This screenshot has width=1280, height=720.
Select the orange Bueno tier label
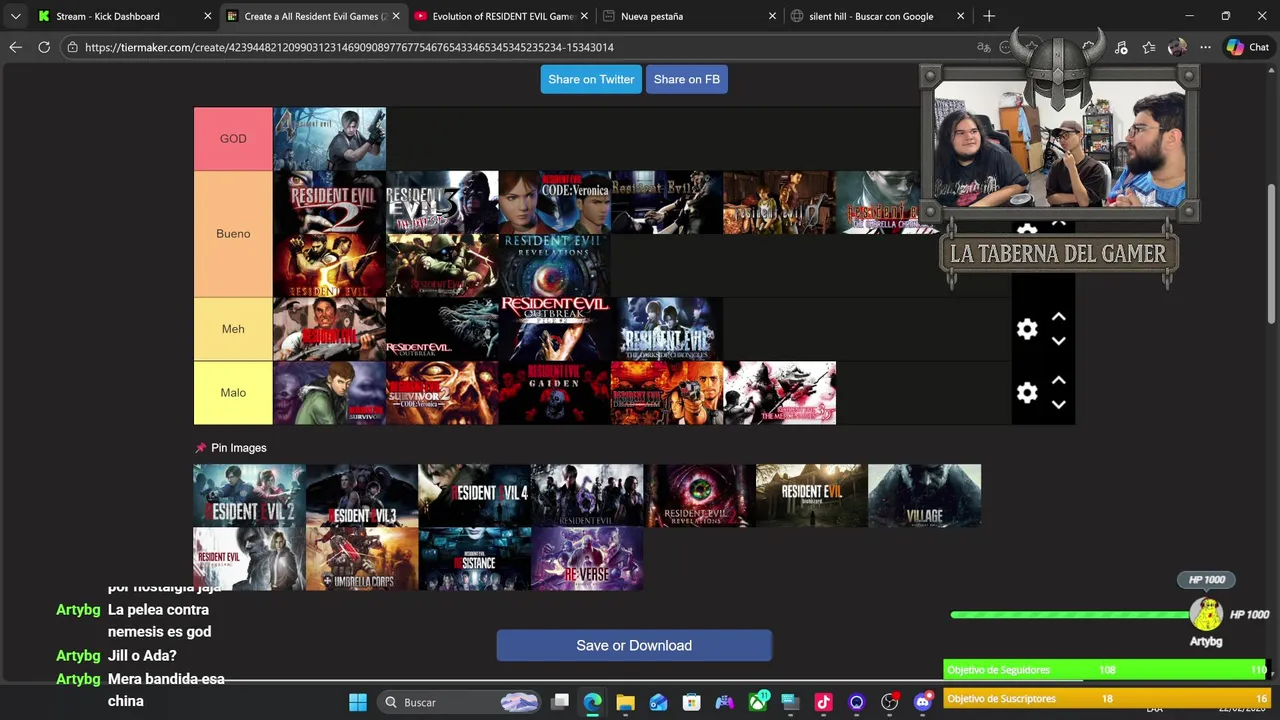tap(233, 234)
